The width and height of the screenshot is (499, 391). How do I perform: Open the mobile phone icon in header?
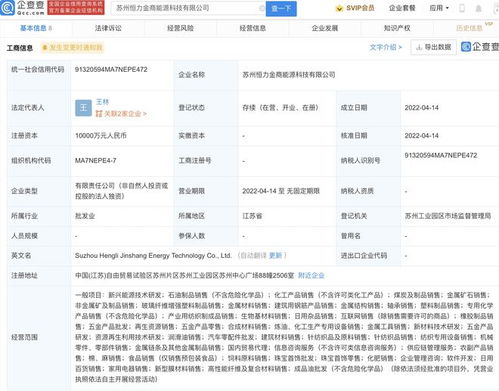pos(462,8)
